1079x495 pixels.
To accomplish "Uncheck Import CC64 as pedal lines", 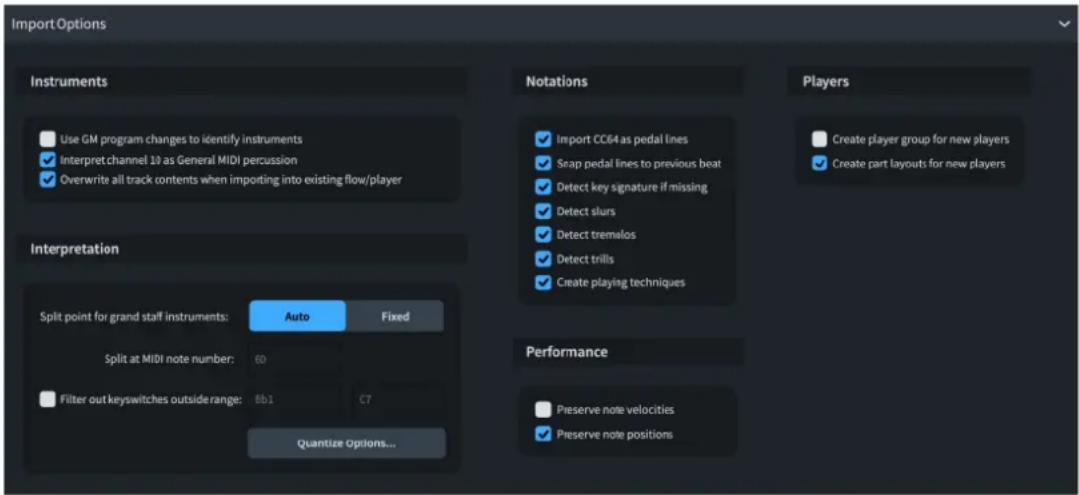I will click(x=543, y=139).
